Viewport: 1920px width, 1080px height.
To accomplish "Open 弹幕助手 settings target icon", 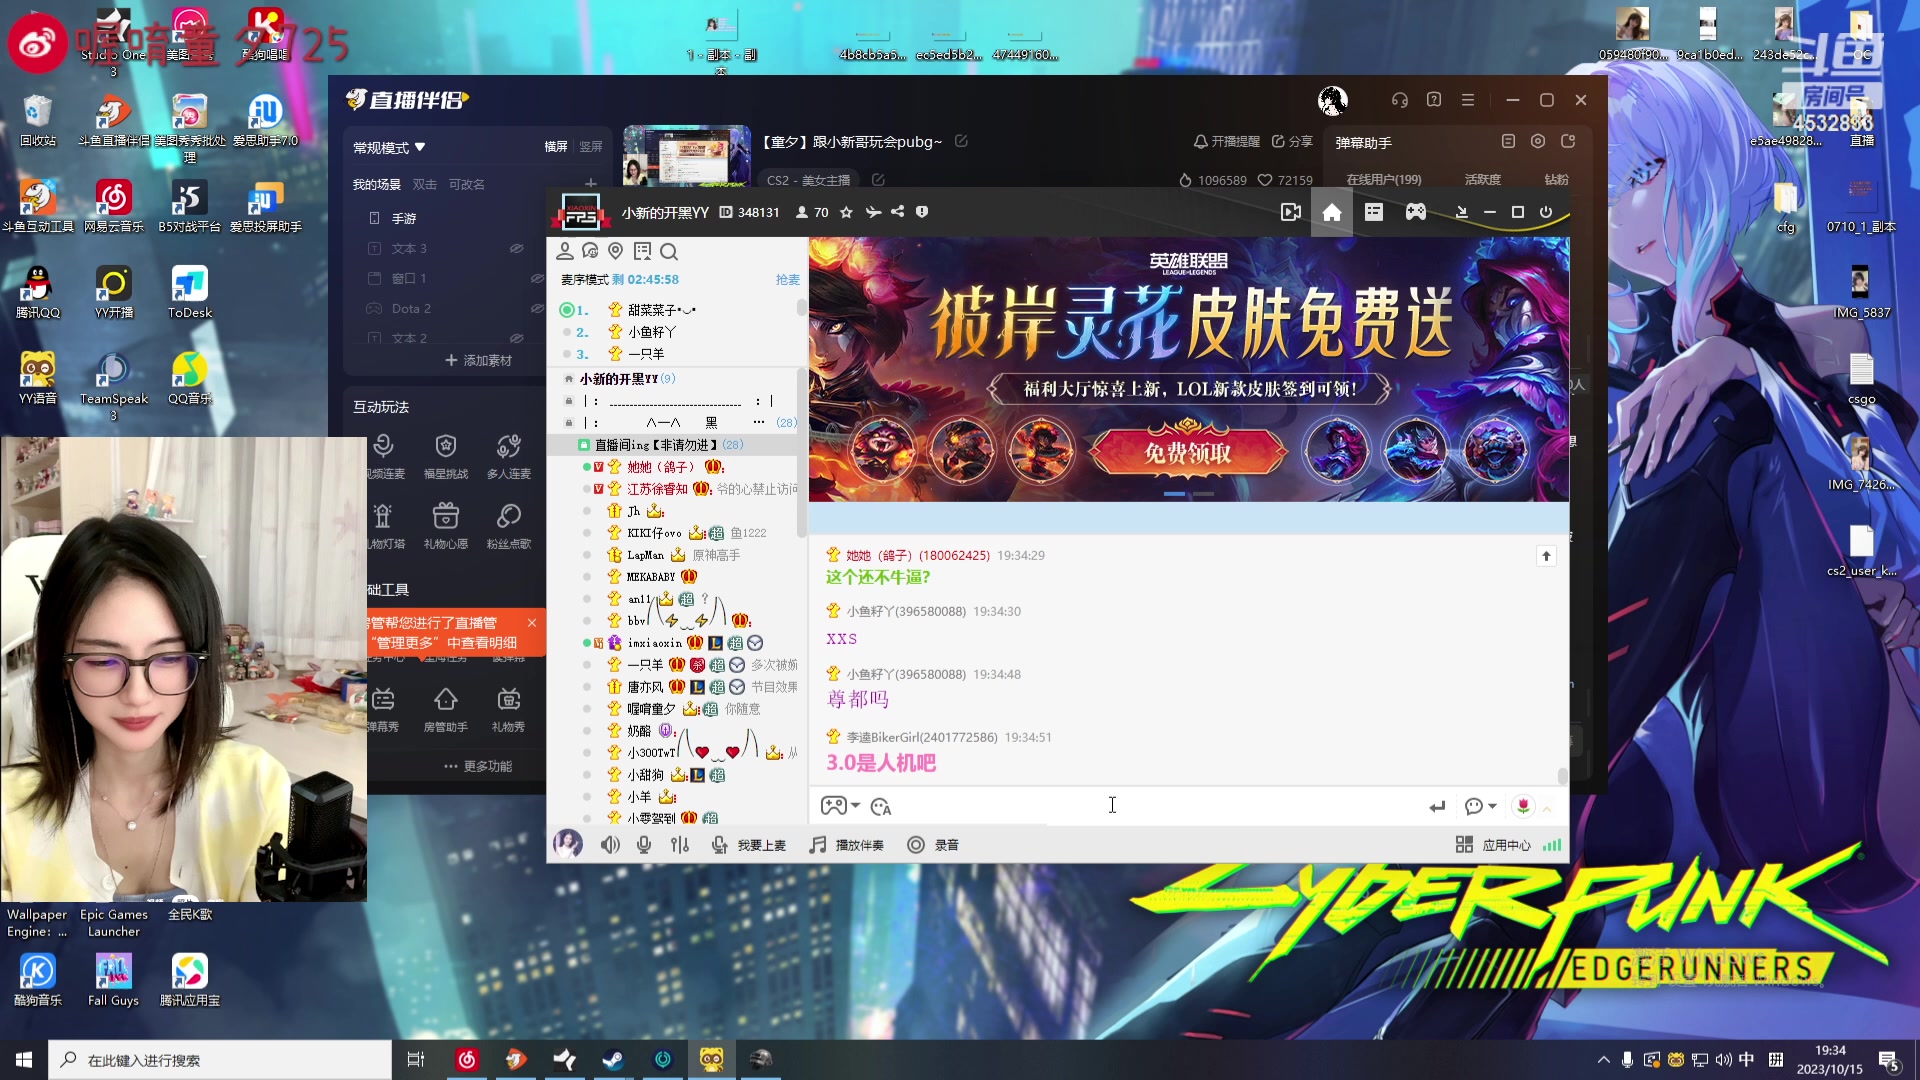I will pos(1538,142).
